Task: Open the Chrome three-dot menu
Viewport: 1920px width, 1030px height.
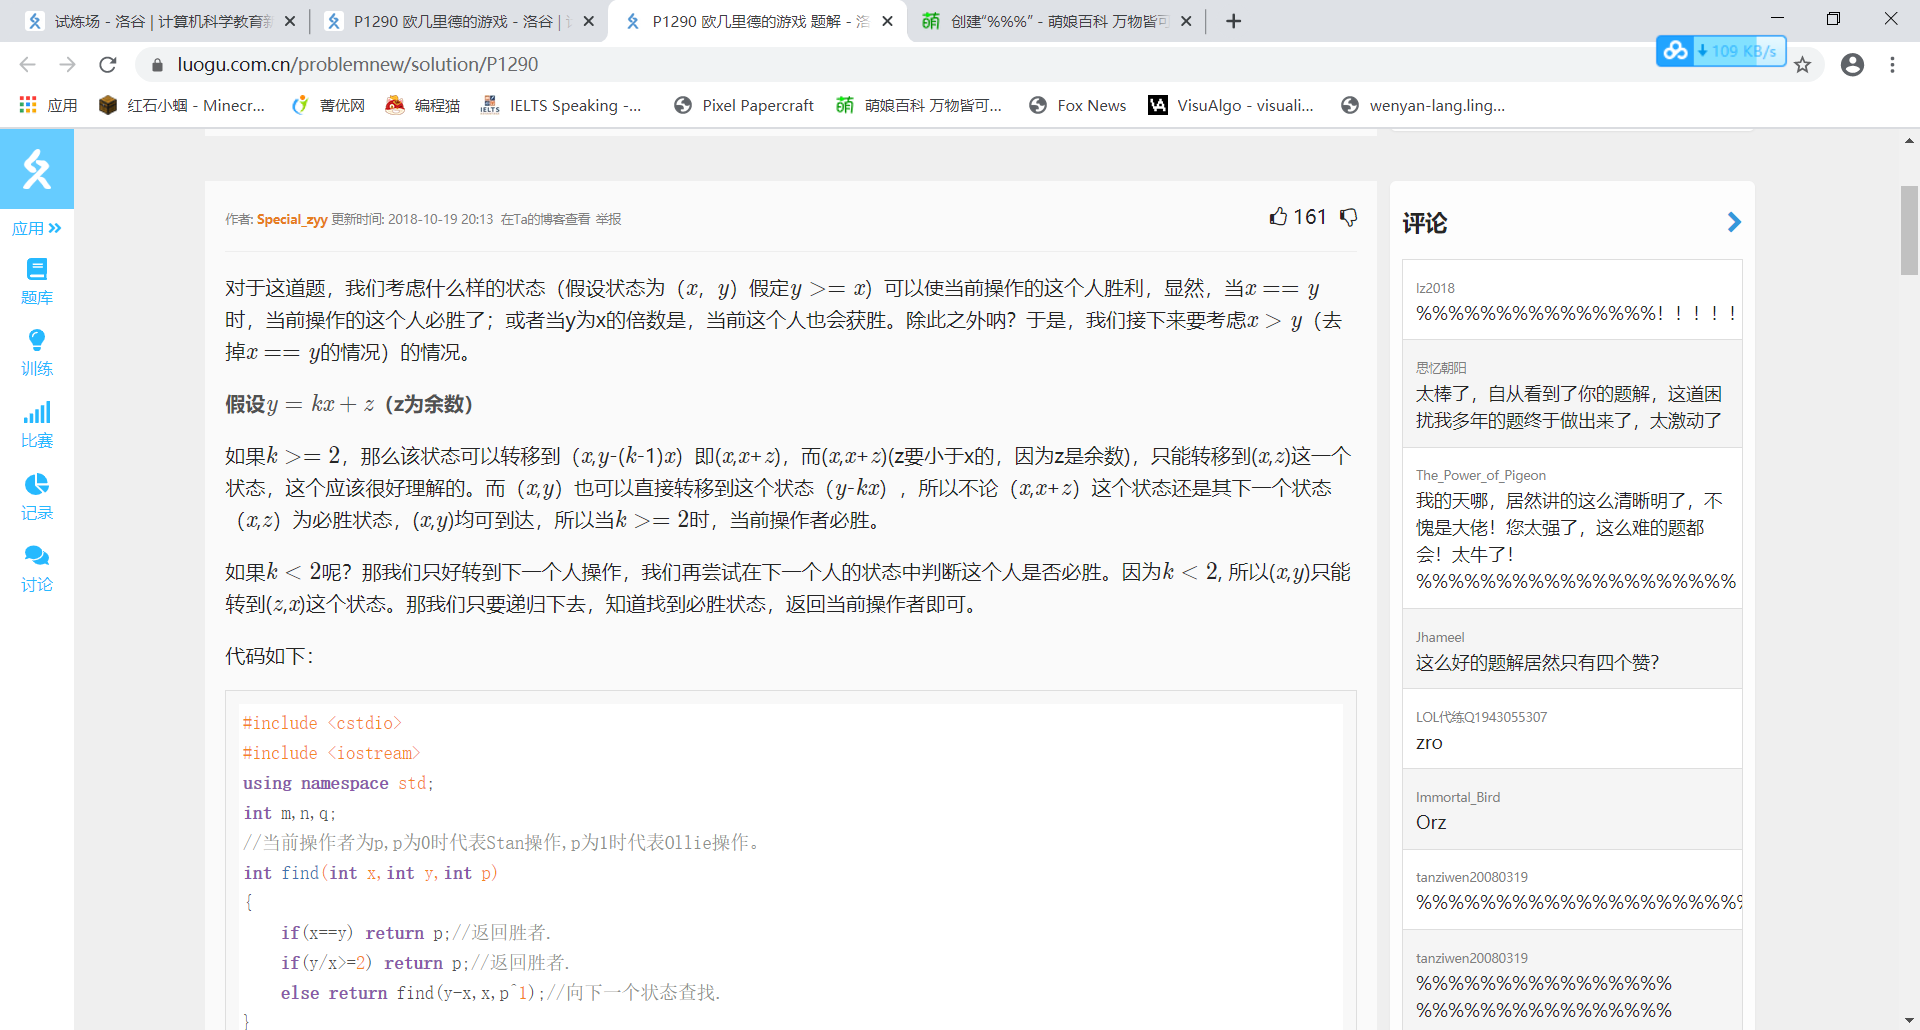Action: (1892, 65)
